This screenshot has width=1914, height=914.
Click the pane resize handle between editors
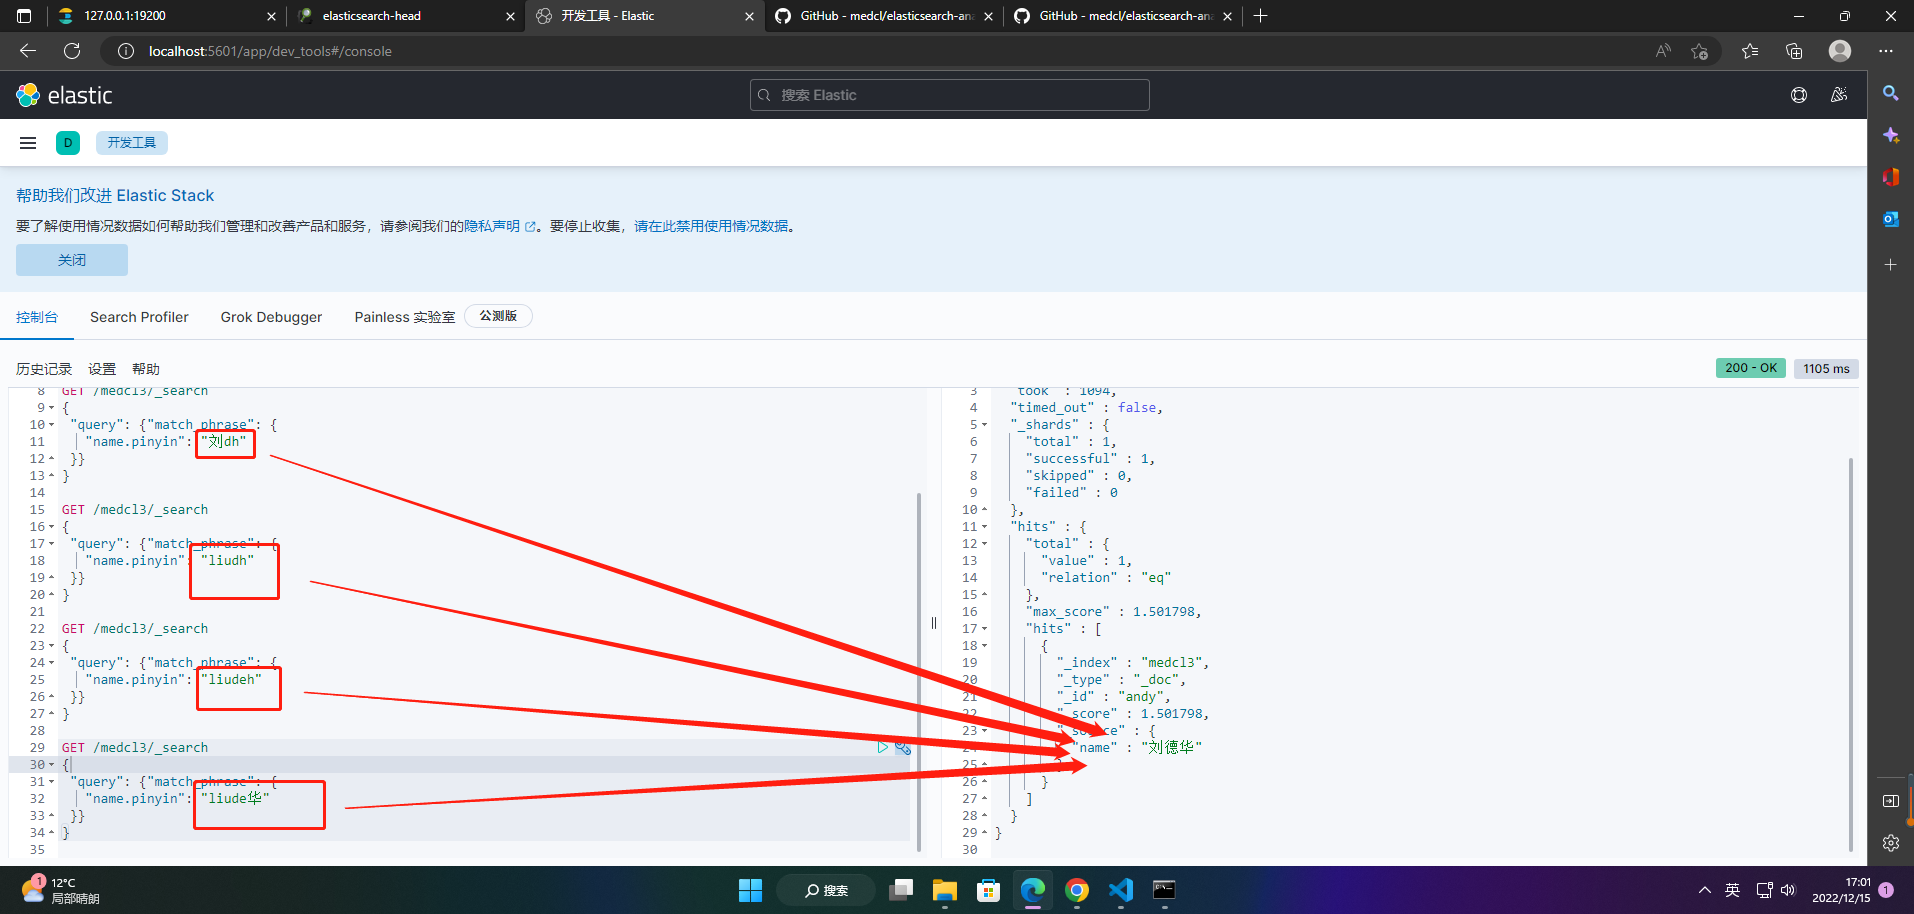point(934,623)
